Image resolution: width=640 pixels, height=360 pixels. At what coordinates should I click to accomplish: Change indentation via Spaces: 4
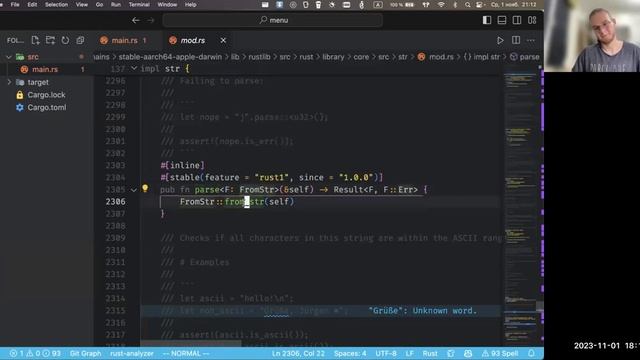coord(350,353)
